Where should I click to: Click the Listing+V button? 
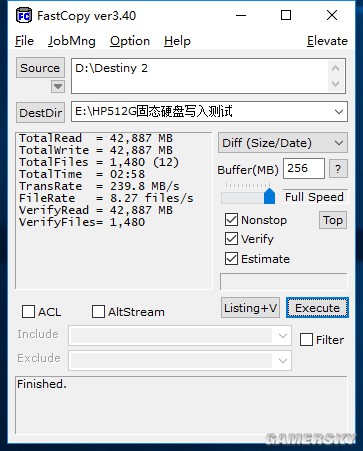[x=250, y=308]
